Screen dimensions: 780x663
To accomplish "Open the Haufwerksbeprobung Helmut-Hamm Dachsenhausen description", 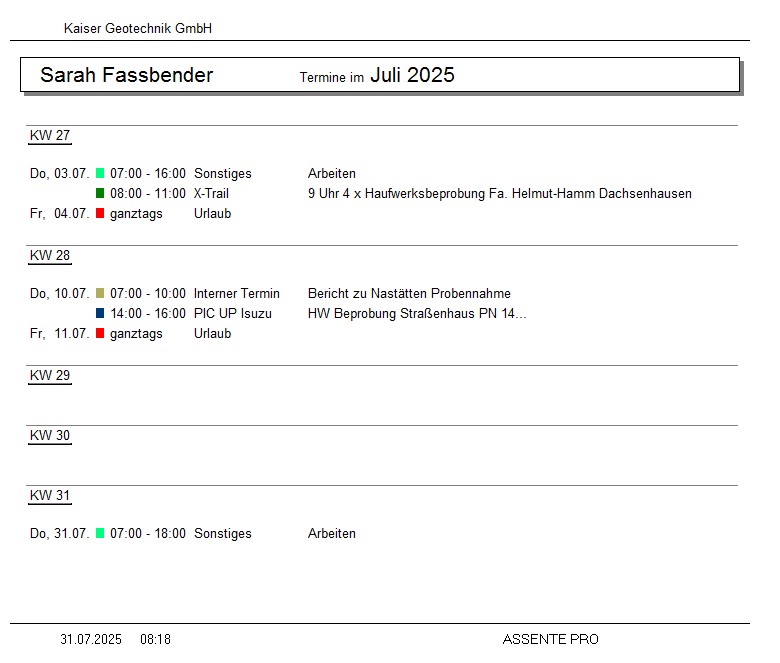I will click(x=499, y=194).
